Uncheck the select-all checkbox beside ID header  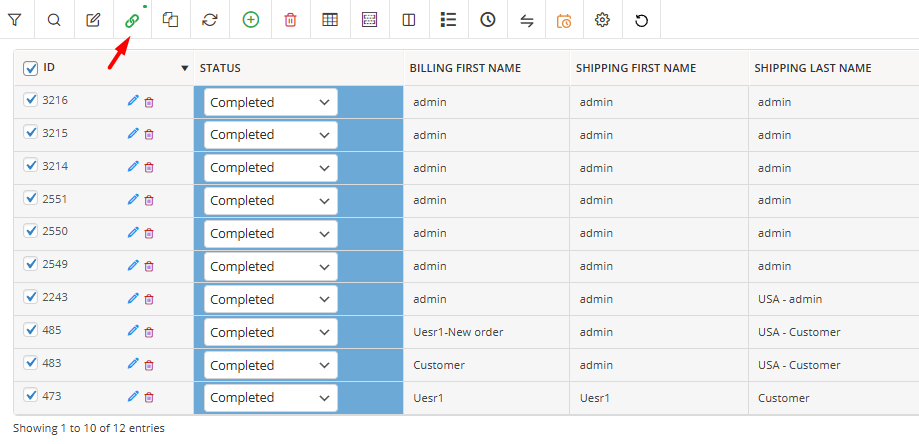click(30, 69)
